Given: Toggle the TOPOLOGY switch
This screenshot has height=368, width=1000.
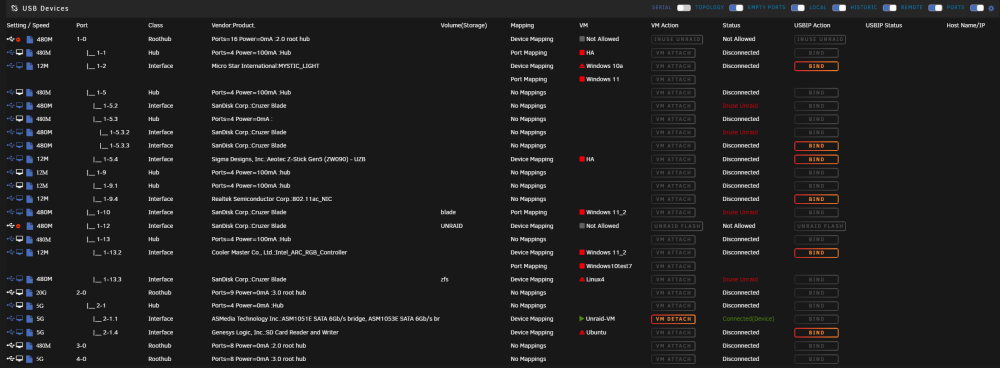Looking at the screenshot, I should (x=736, y=8).
